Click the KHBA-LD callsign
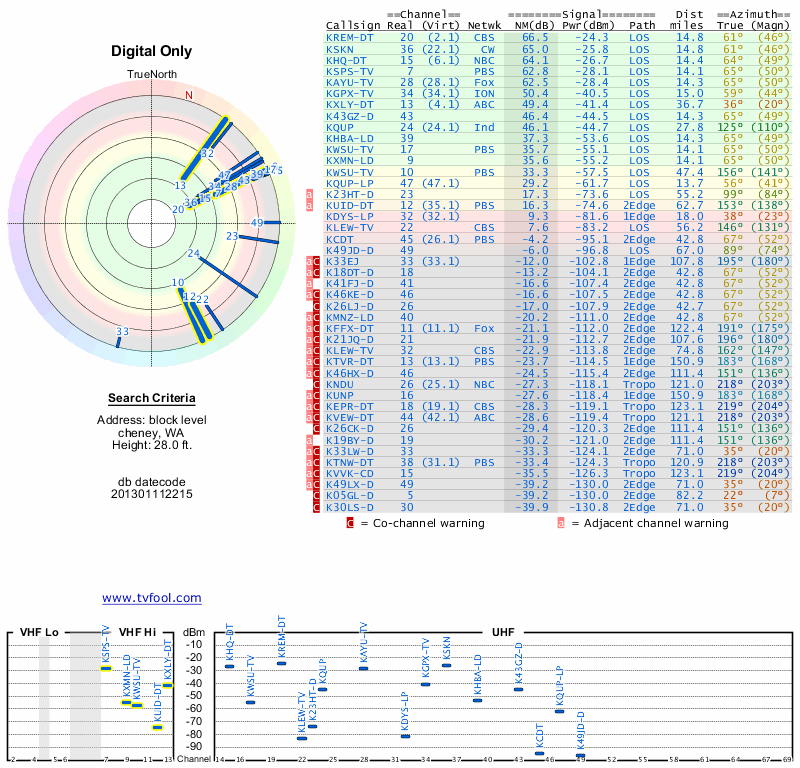 point(349,139)
